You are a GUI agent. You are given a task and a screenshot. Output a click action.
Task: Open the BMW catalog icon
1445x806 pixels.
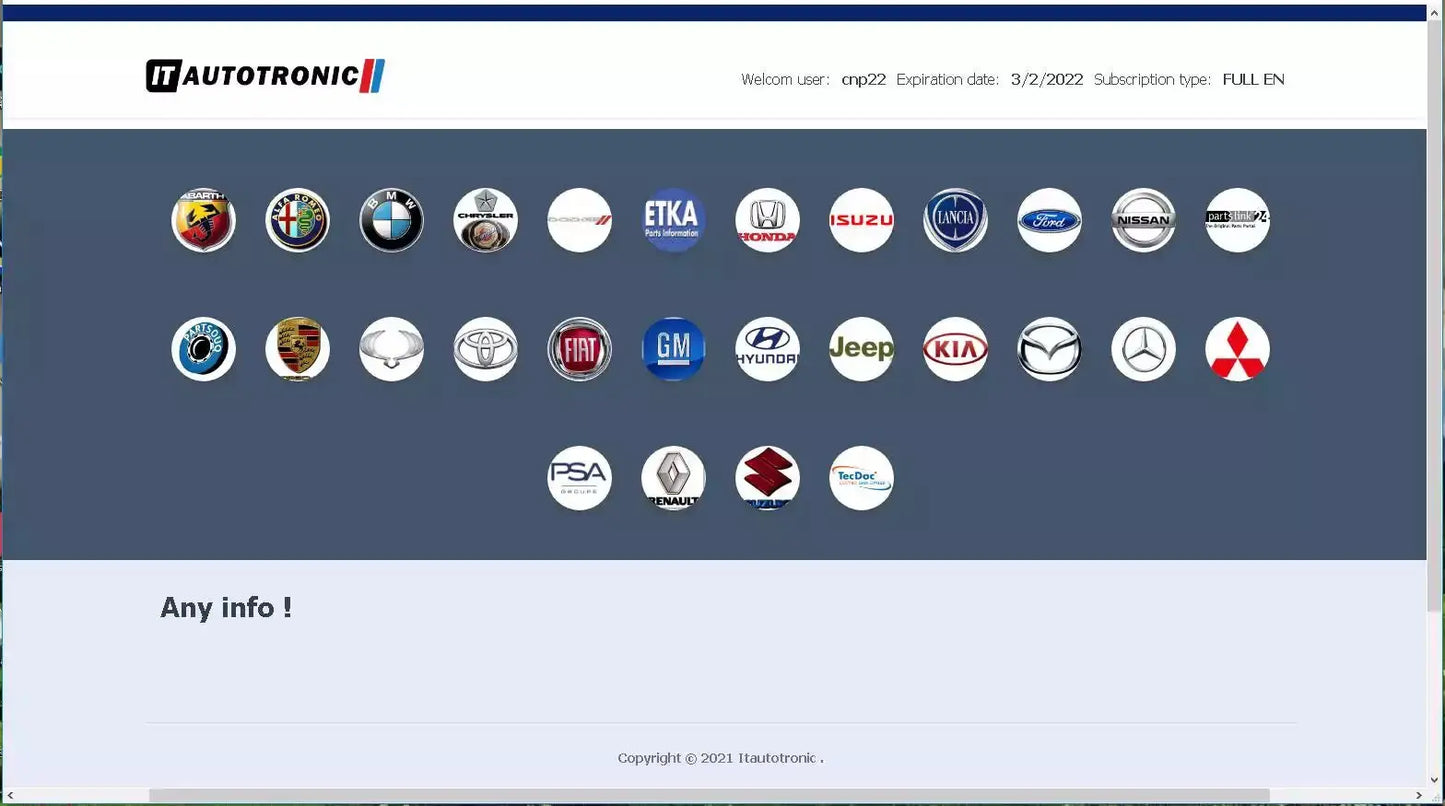(392, 220)
